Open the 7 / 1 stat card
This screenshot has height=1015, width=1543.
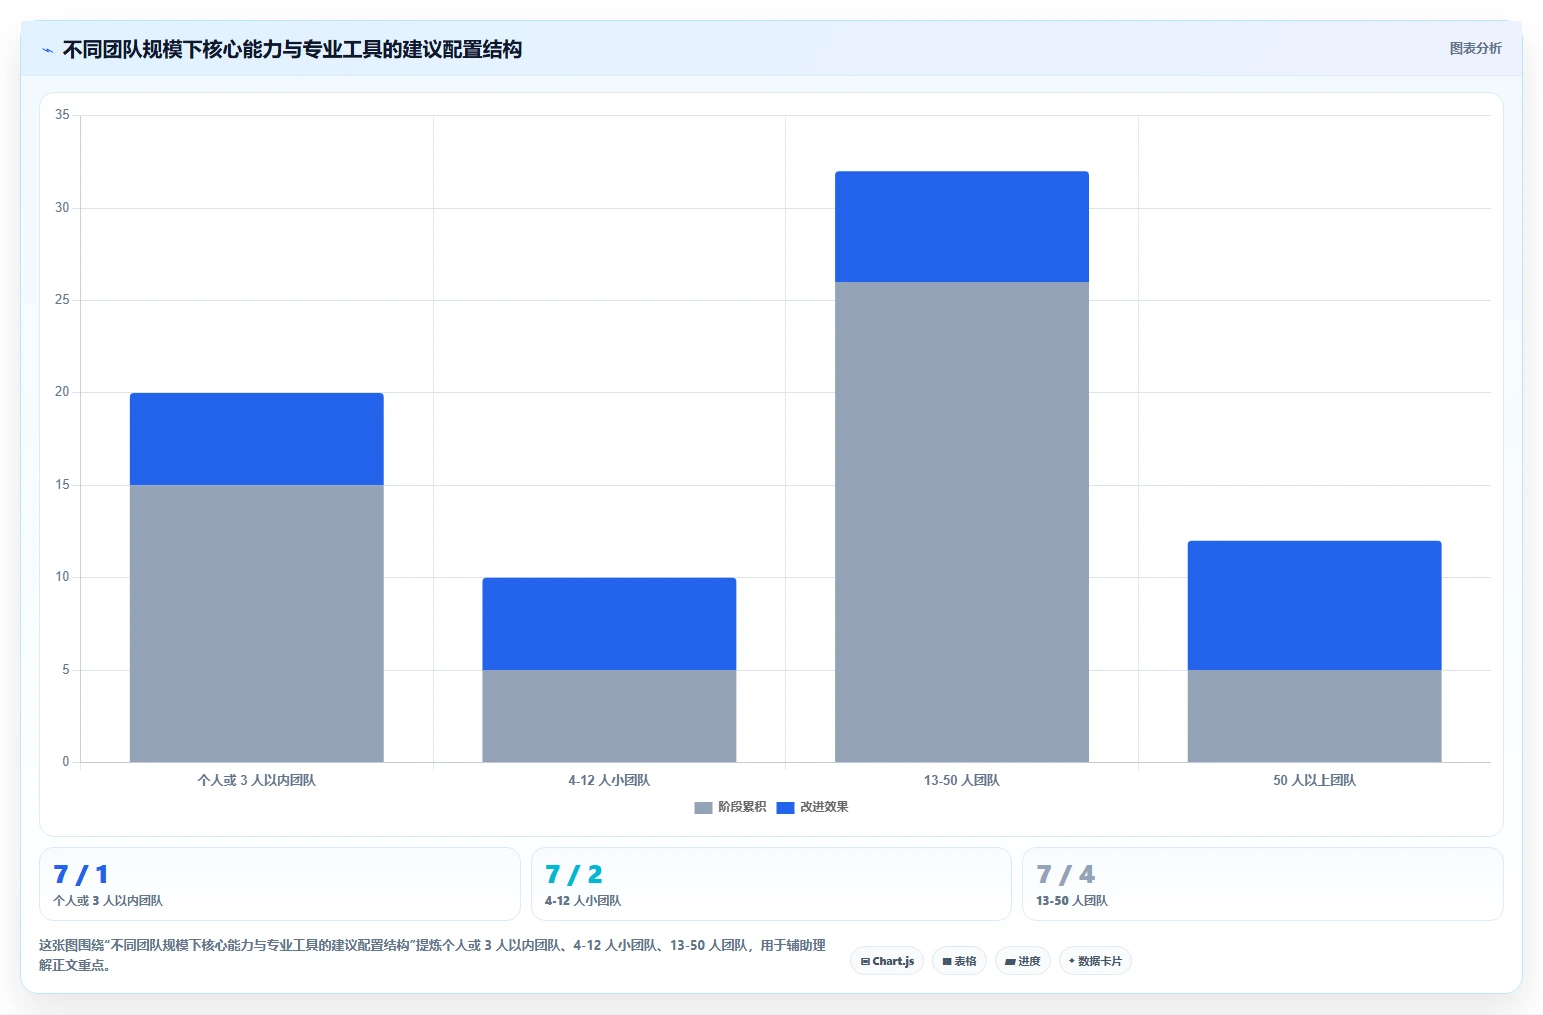point(280,884)
